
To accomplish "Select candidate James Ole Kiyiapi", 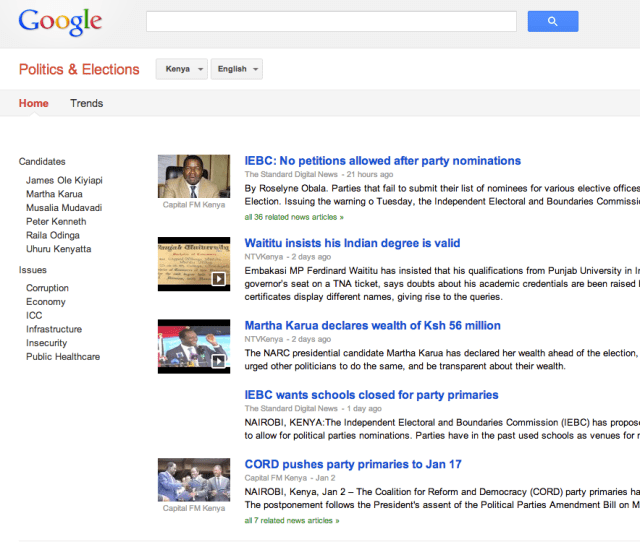I will pos(64,180).
